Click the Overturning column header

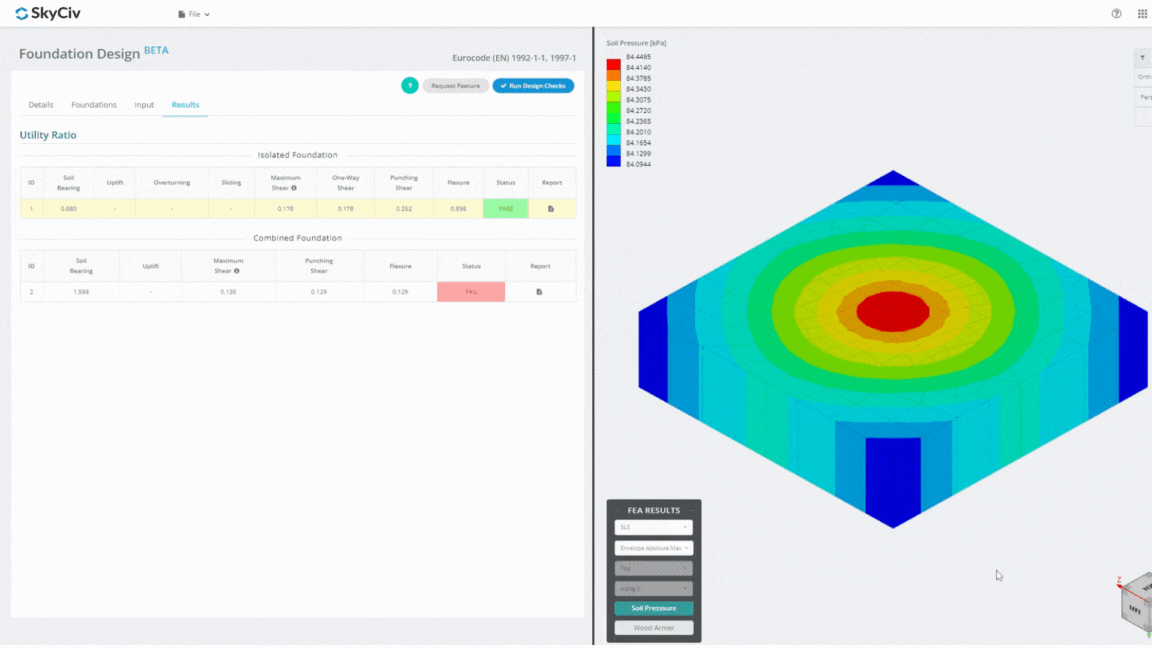pyautogui.click(x=172, y=182)
